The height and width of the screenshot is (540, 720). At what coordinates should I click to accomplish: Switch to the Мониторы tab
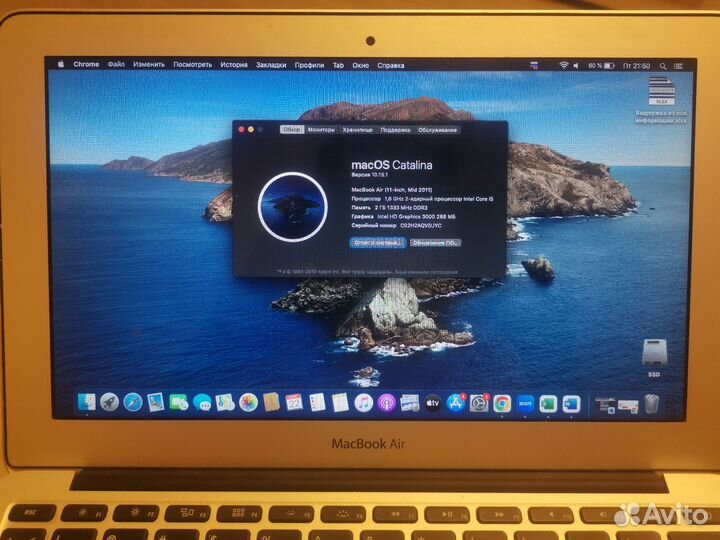pos(321,130)
